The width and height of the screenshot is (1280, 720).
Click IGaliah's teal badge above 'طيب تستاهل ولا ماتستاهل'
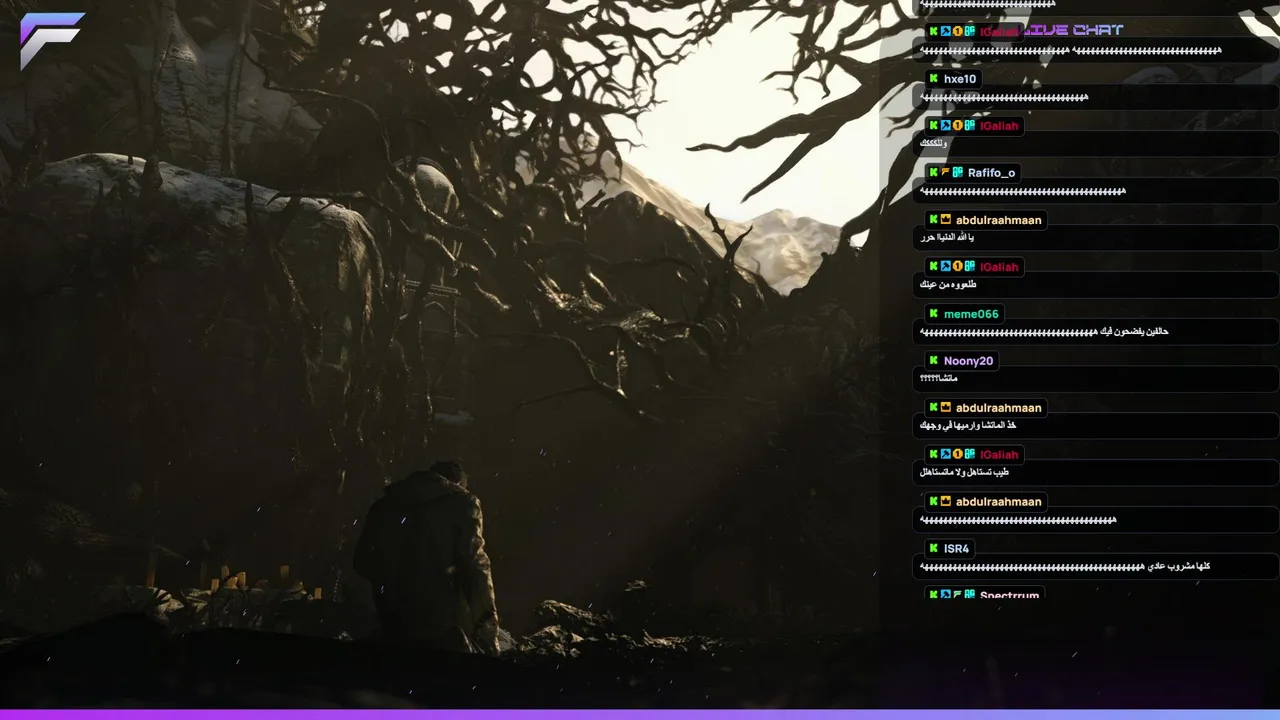tap(970, 455)
